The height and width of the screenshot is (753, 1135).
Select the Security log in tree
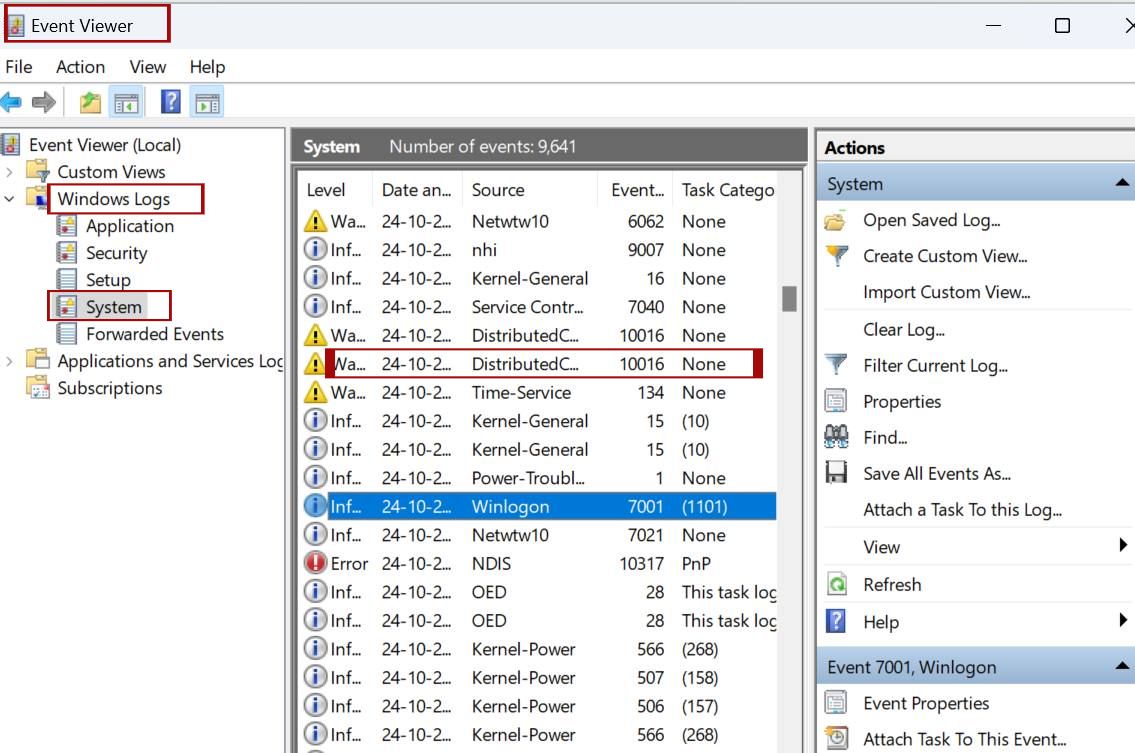click(x=116, y=253)
